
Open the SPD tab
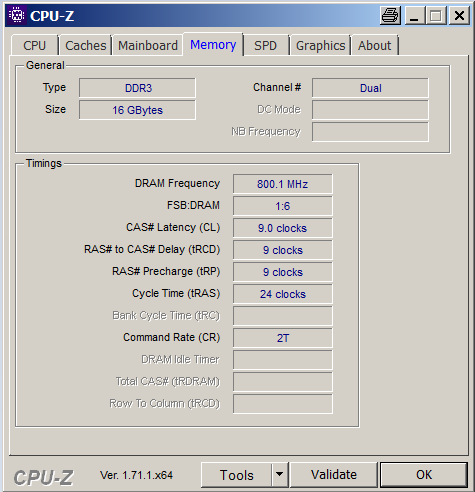[266, 46]
